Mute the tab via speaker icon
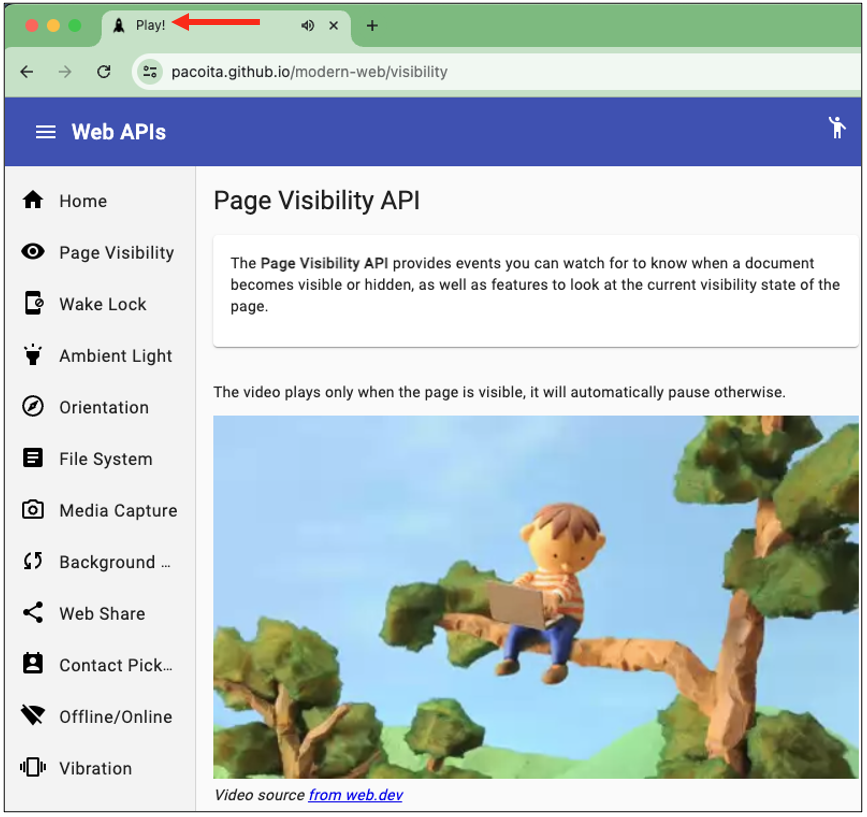The width and height of the screenshot is (867, 817). pos(307,25)
